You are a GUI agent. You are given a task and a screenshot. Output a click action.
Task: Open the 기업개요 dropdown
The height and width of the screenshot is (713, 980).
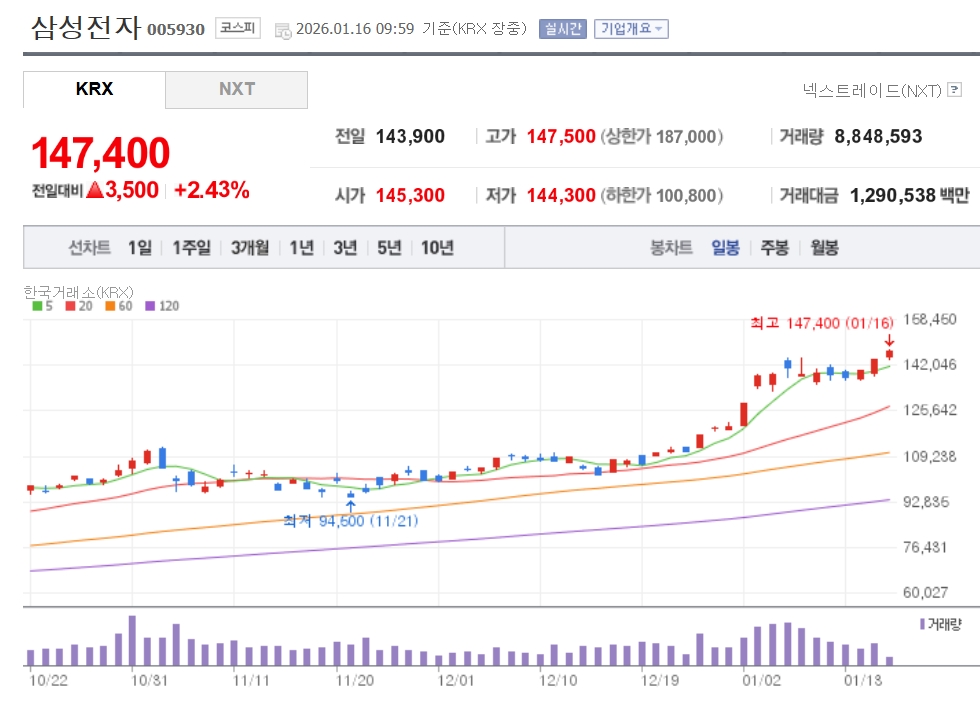[631, 29]
